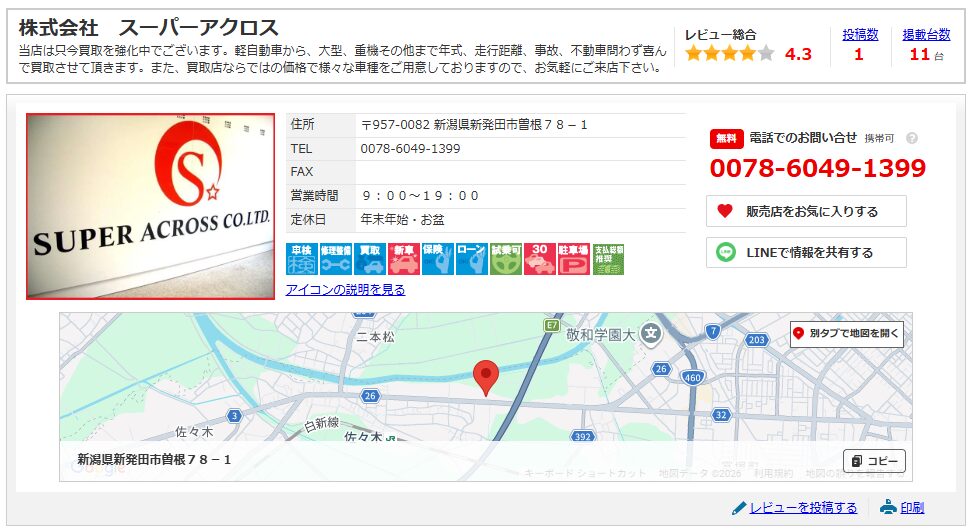Open the 掲載台数 listed cars link
The image size is (973, 530).
click(926, 34)
